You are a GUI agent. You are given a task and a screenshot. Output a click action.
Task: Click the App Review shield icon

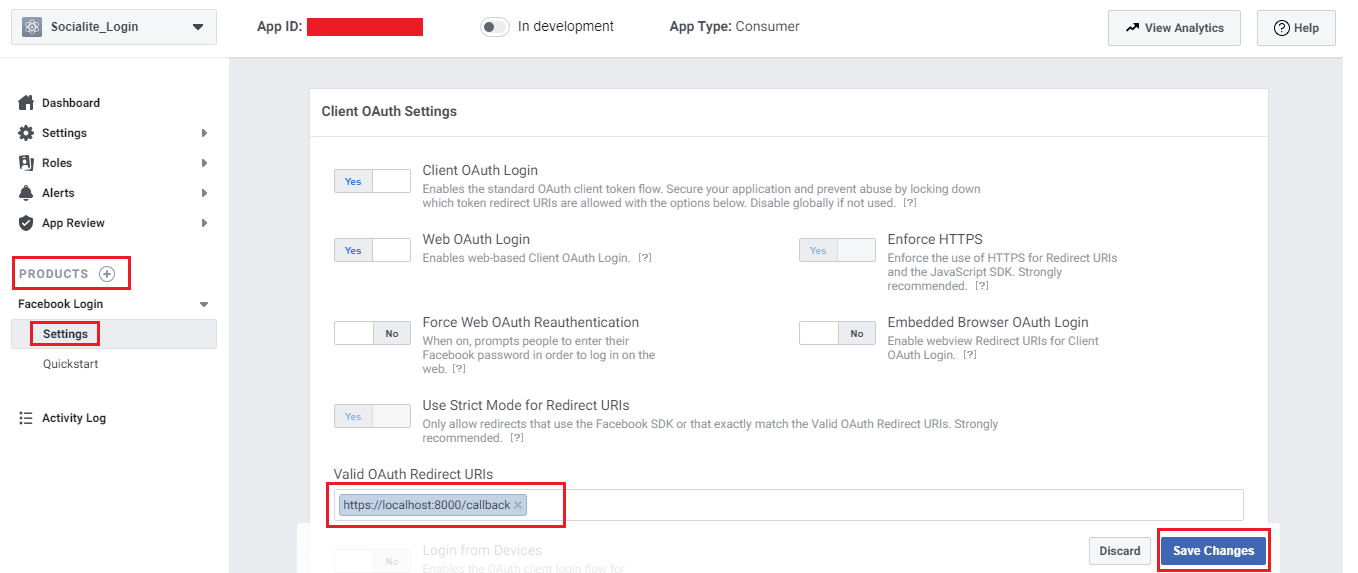27,223
